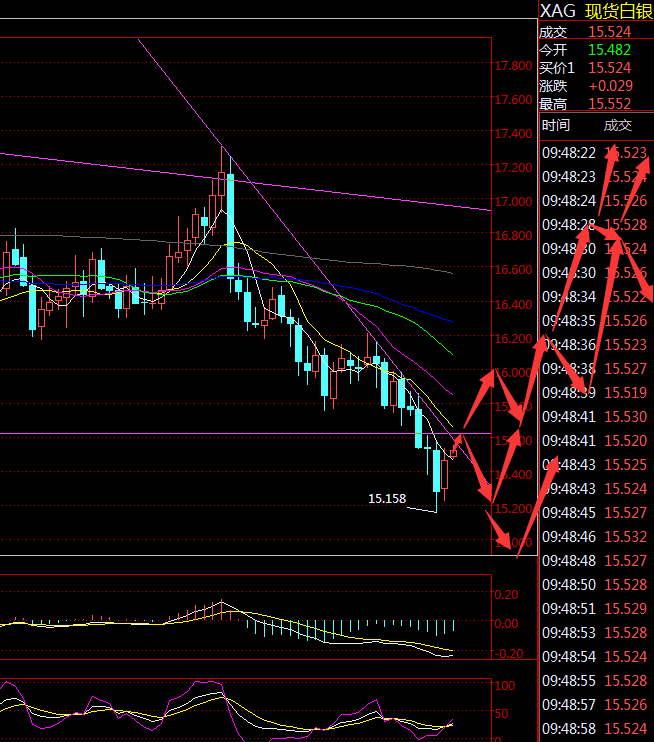Select the 现货白银 instrument name
The image size is (654, 742).
(x=619, y=11)
